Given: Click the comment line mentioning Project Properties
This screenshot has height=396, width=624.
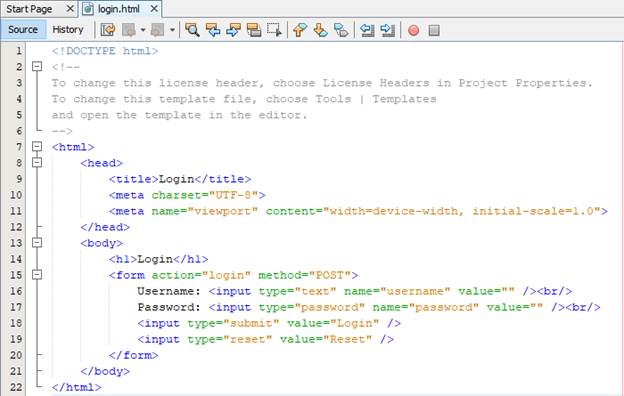Looking at the screenshot, I should click(x=322, y=83).
